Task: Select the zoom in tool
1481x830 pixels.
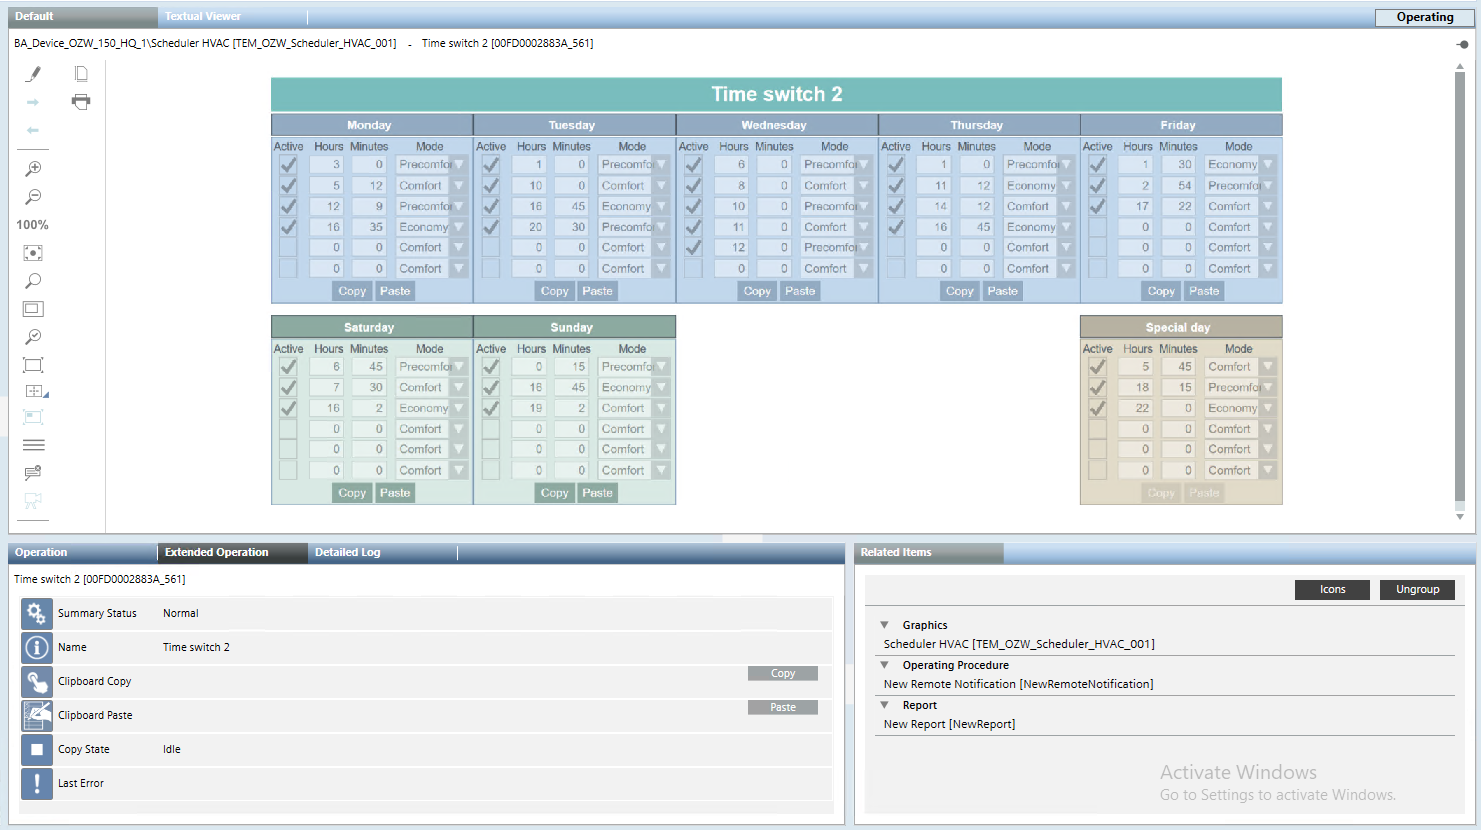Action: (33, 168)
